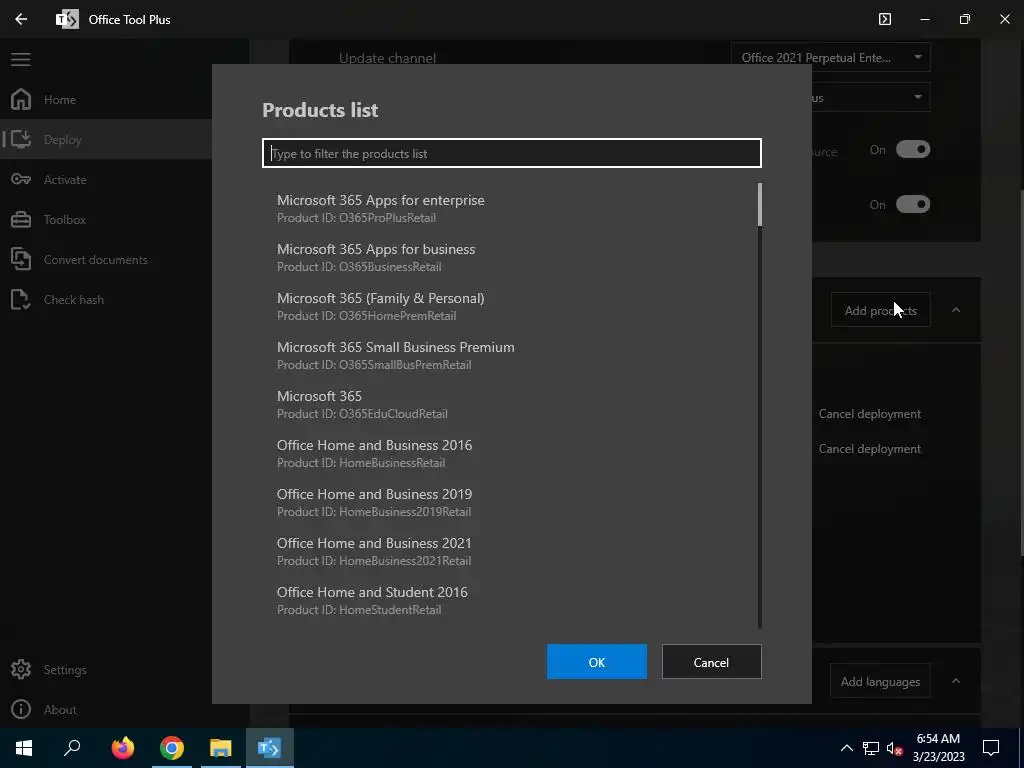Click the back arrow in title bar
This screenshot has width=1024, height=768.
pos(21,19)
